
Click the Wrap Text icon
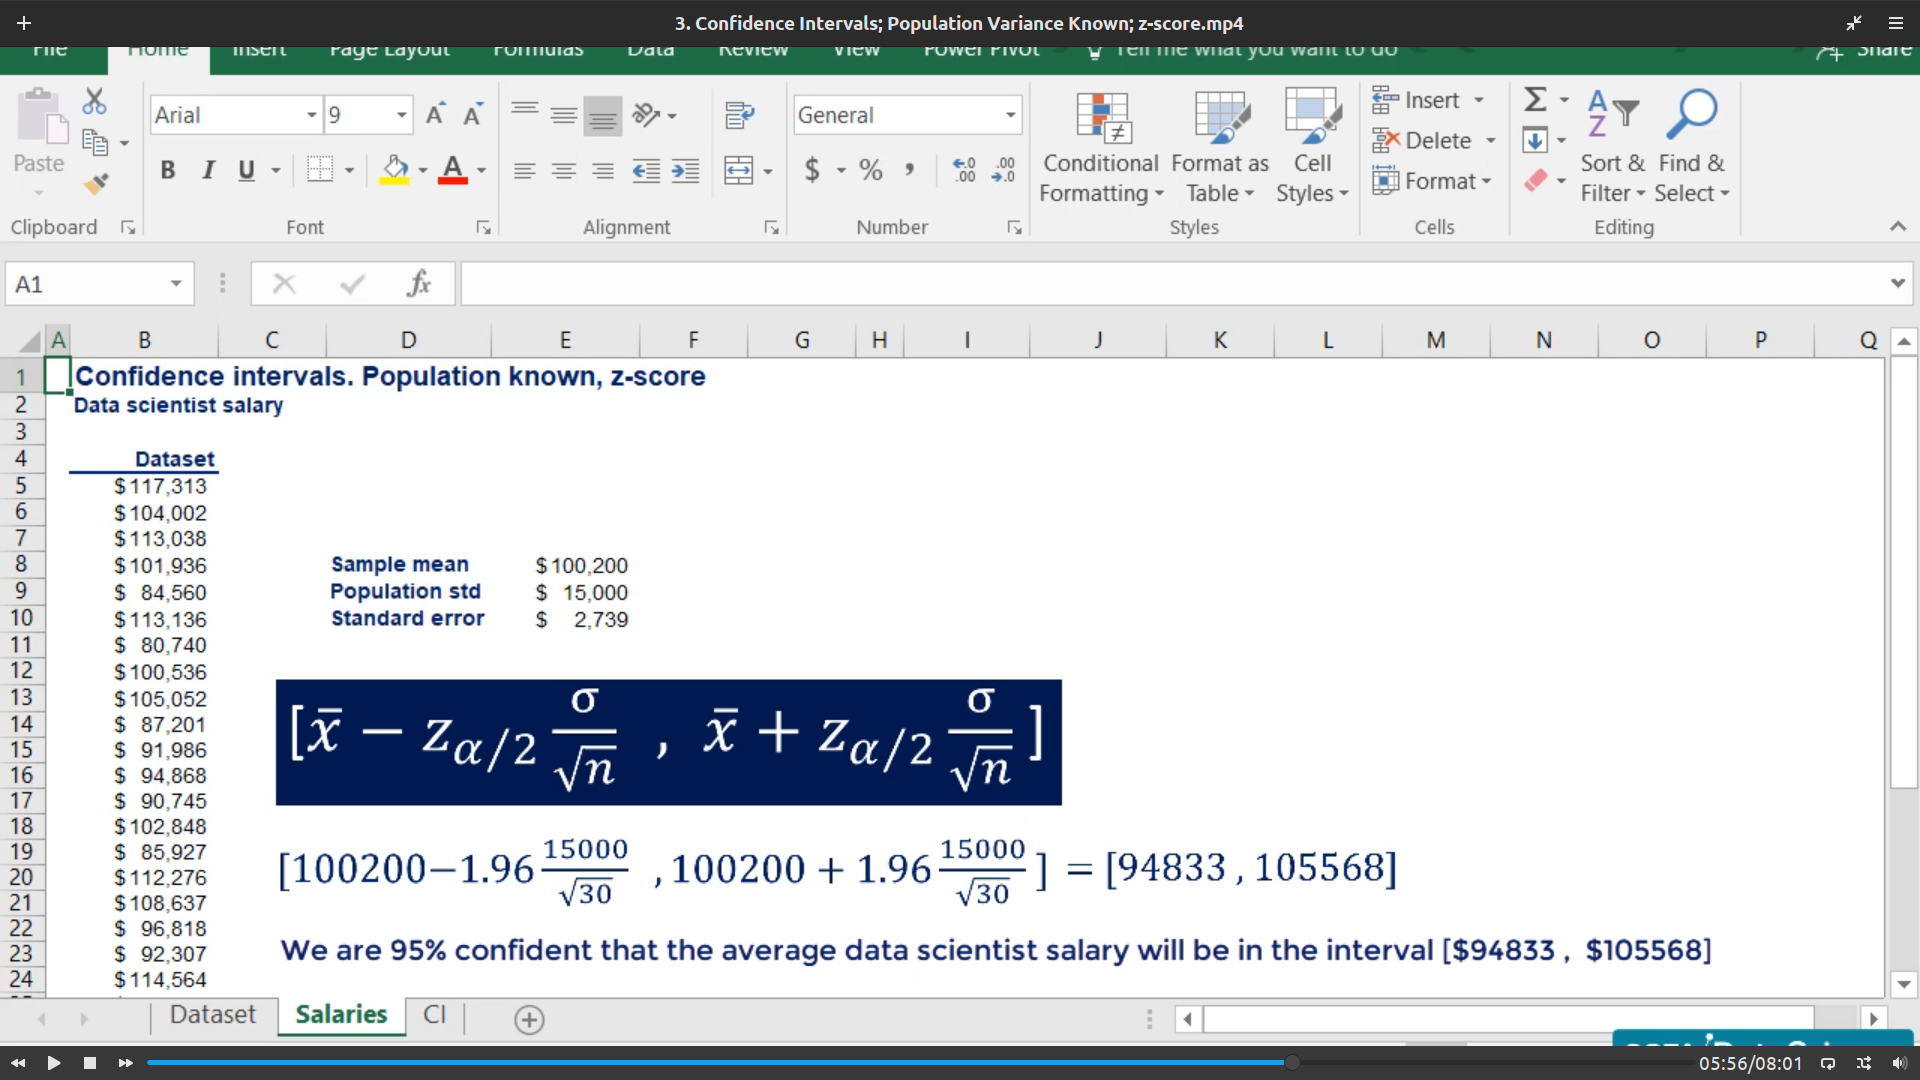[x=739, y=115]
